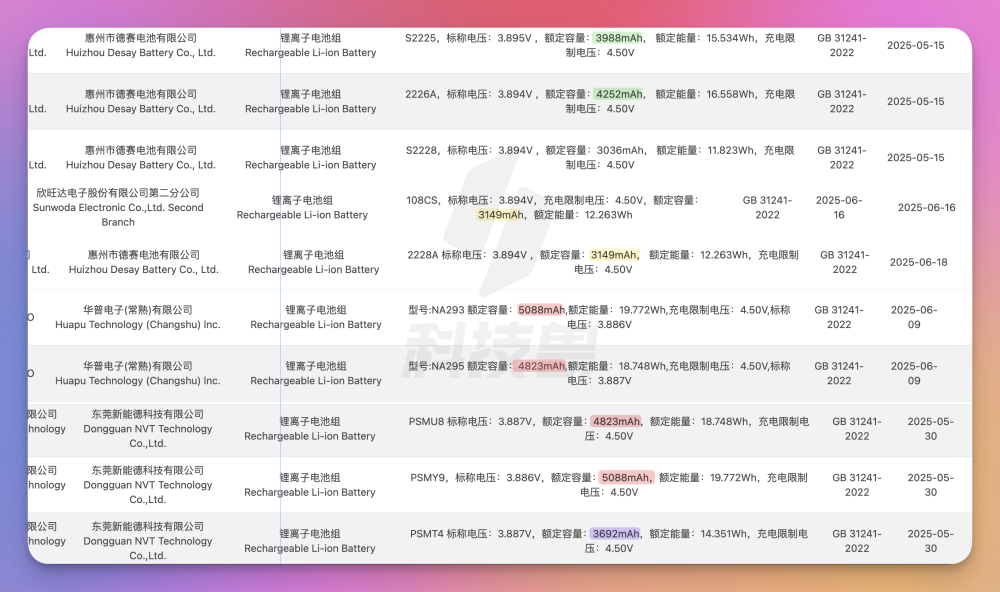Click GB 31241-2022 in the PSMT4 row
This screenshot has width=1000, height=592.
[x=857, y=542]
